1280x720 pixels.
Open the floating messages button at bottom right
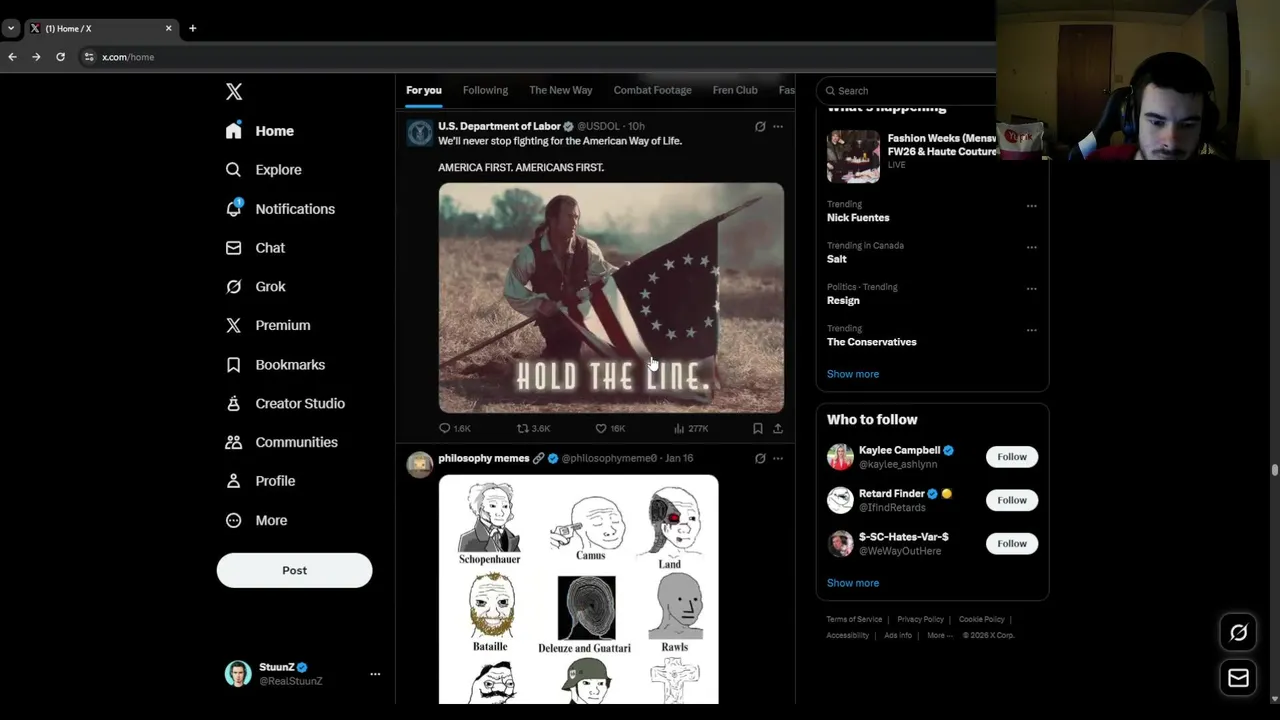click(x=1238, y=678)
